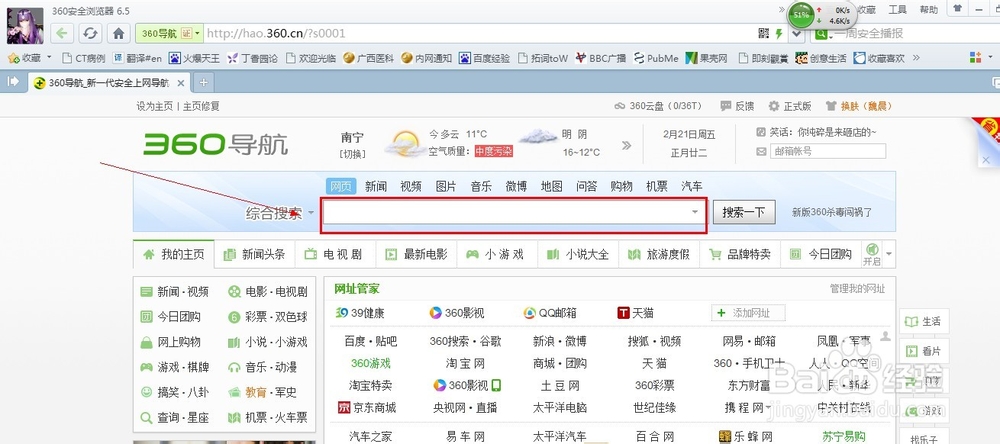This screenshot has height=444, width=1000.
Task: Open 360云盘 cloud drive link
Action: click(x=658, y=106)
